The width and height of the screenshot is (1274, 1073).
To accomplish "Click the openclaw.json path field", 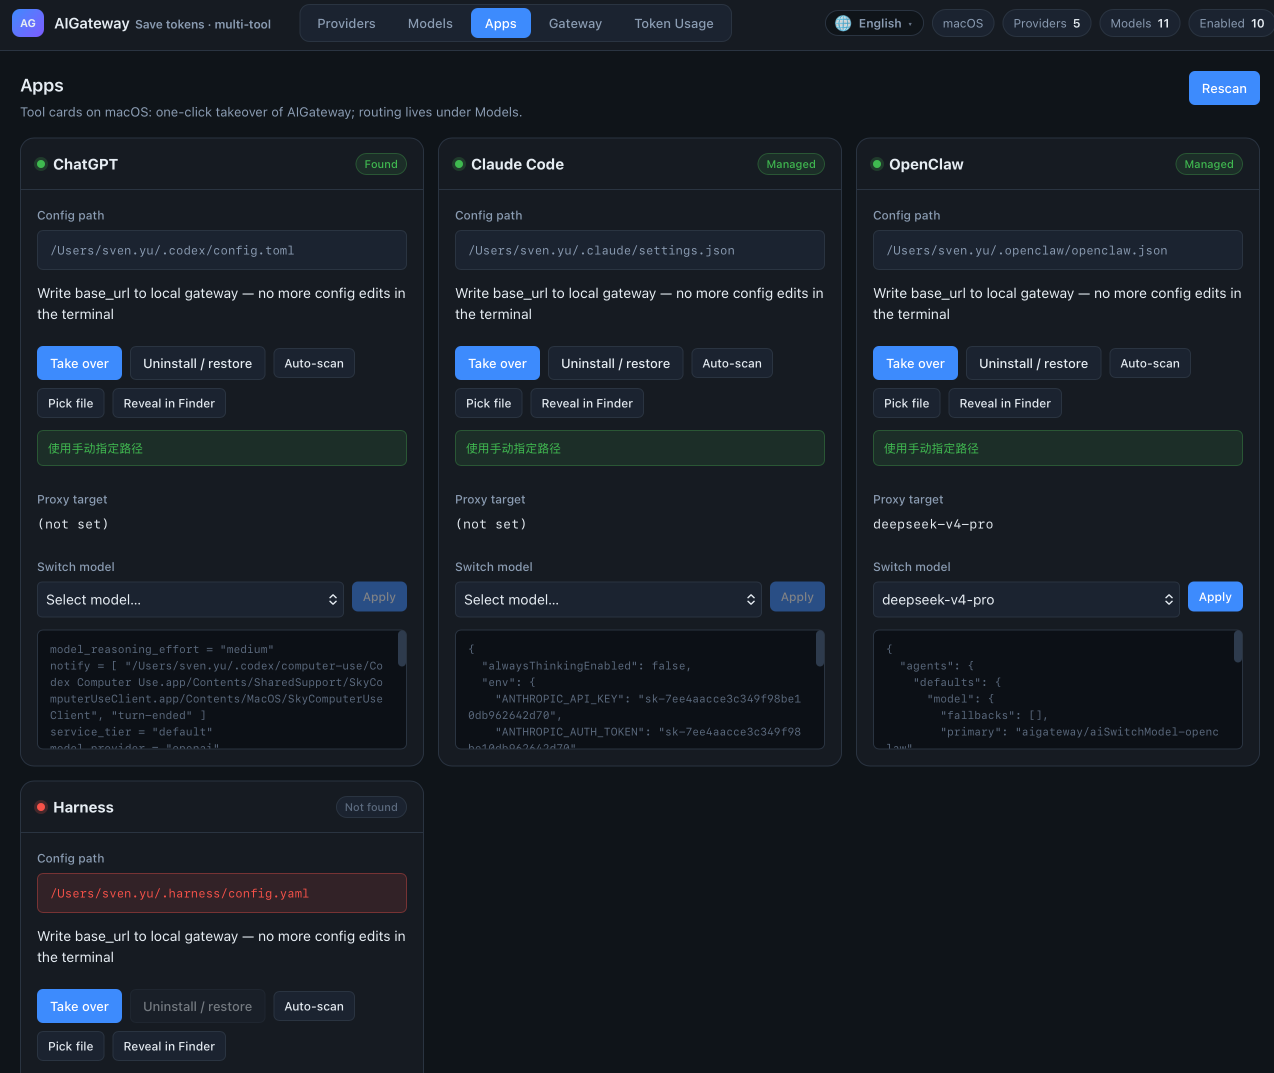I will click(x=1058, y=250).
